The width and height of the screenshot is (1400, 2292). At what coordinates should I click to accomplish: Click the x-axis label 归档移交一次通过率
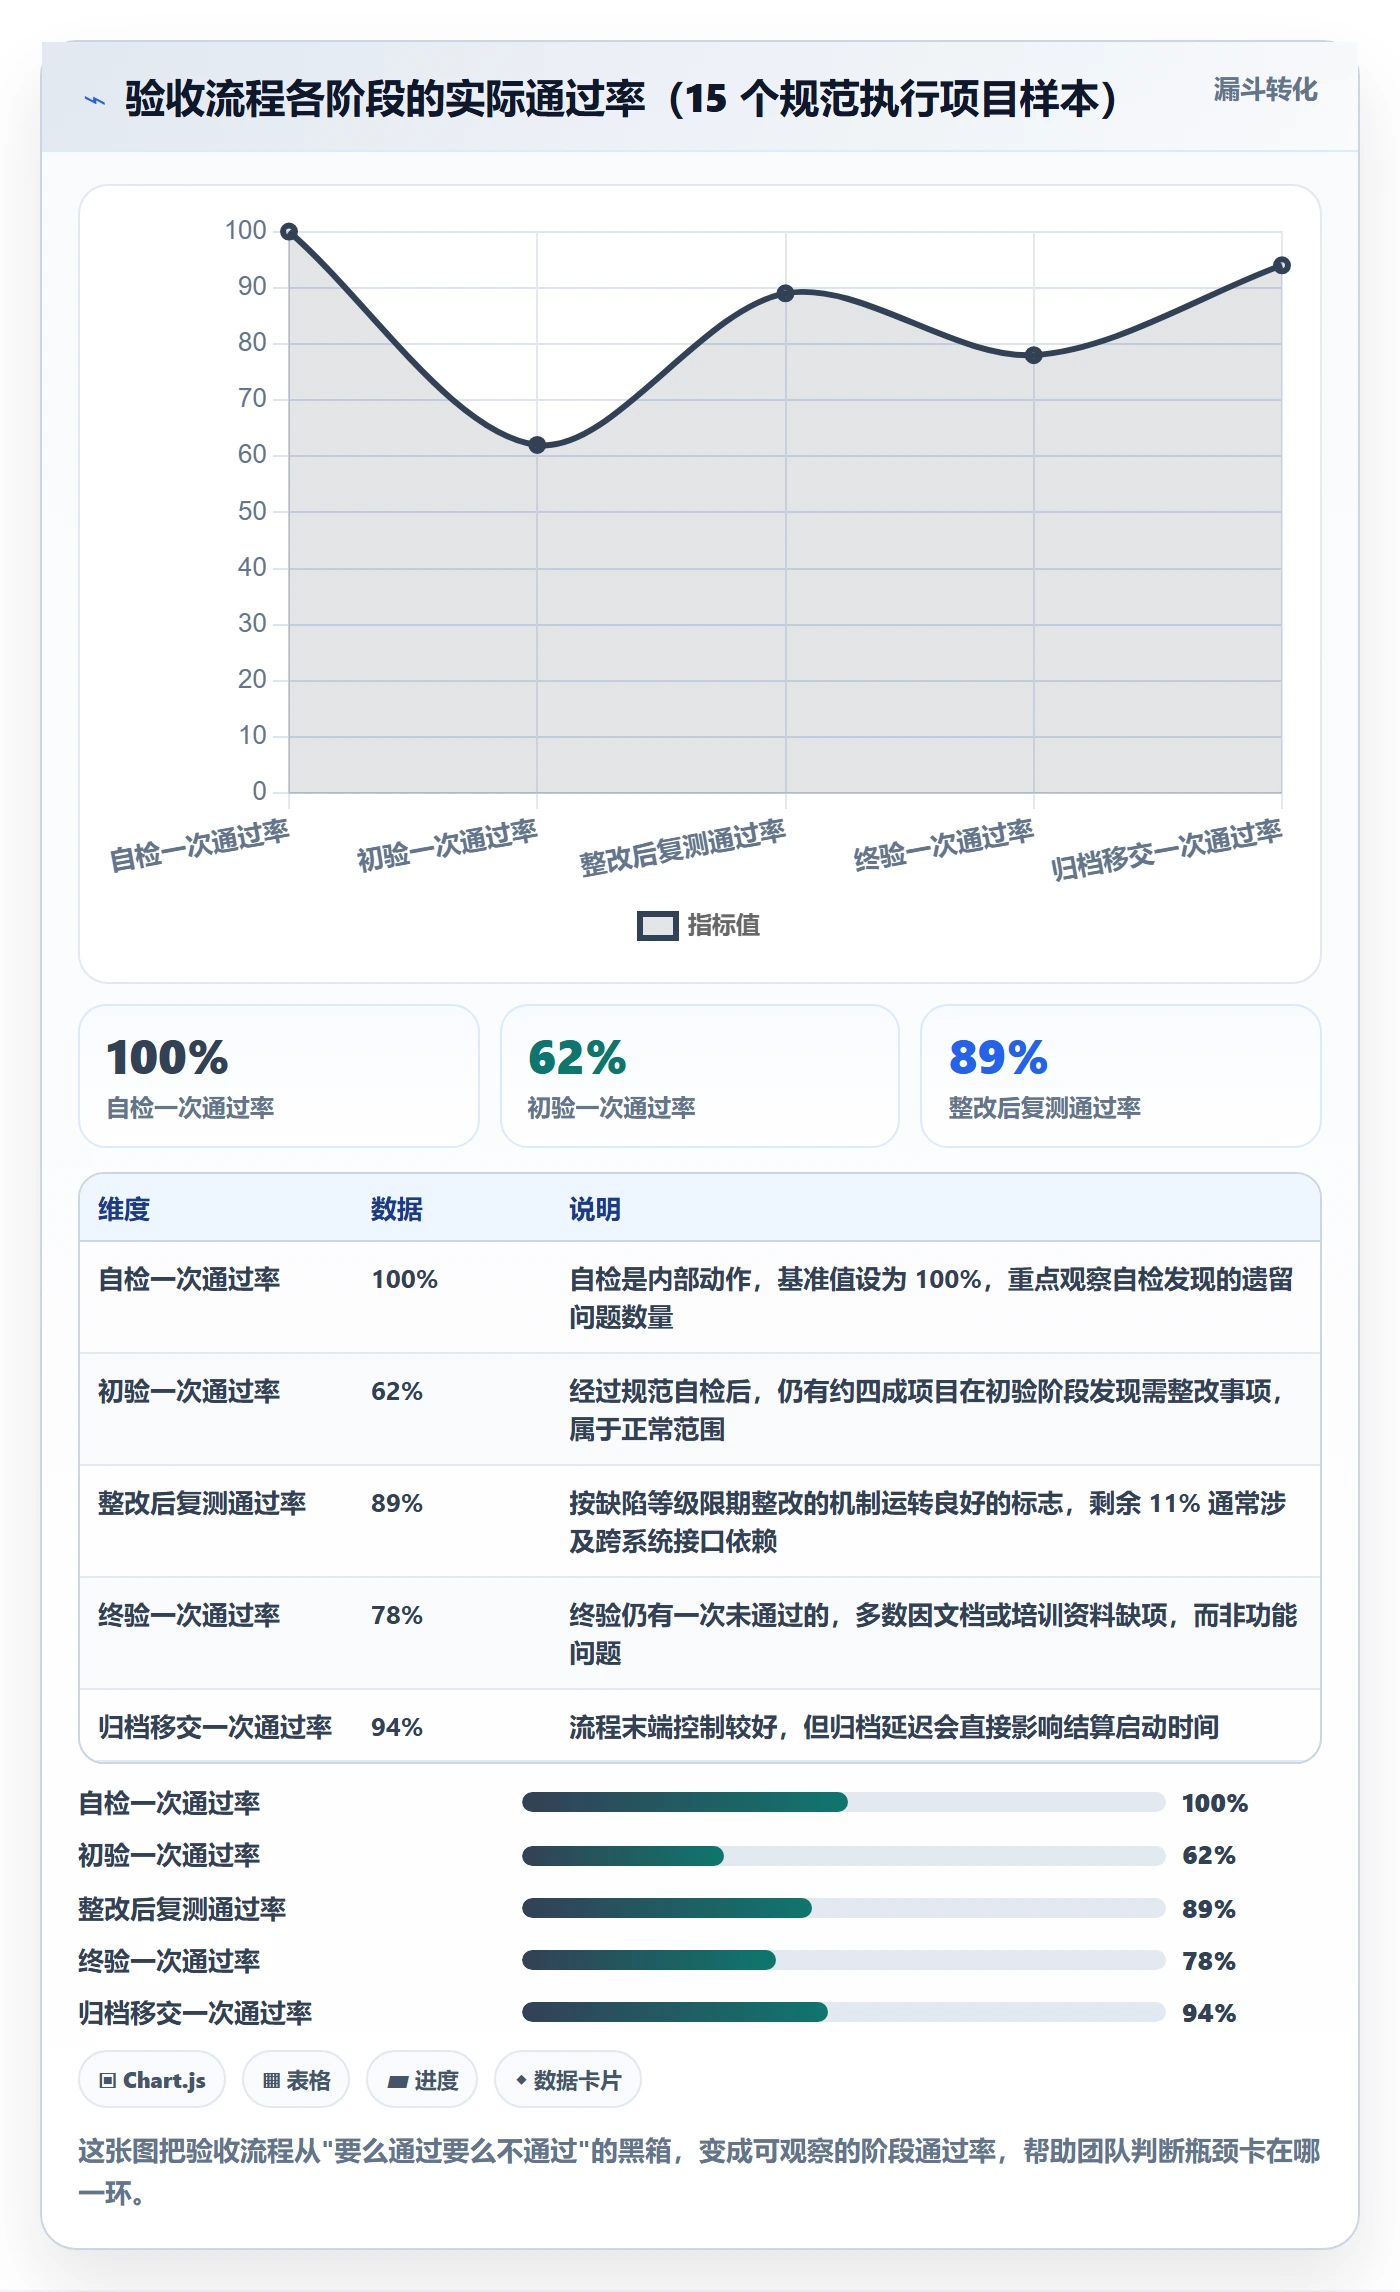tap(1166, 850)
